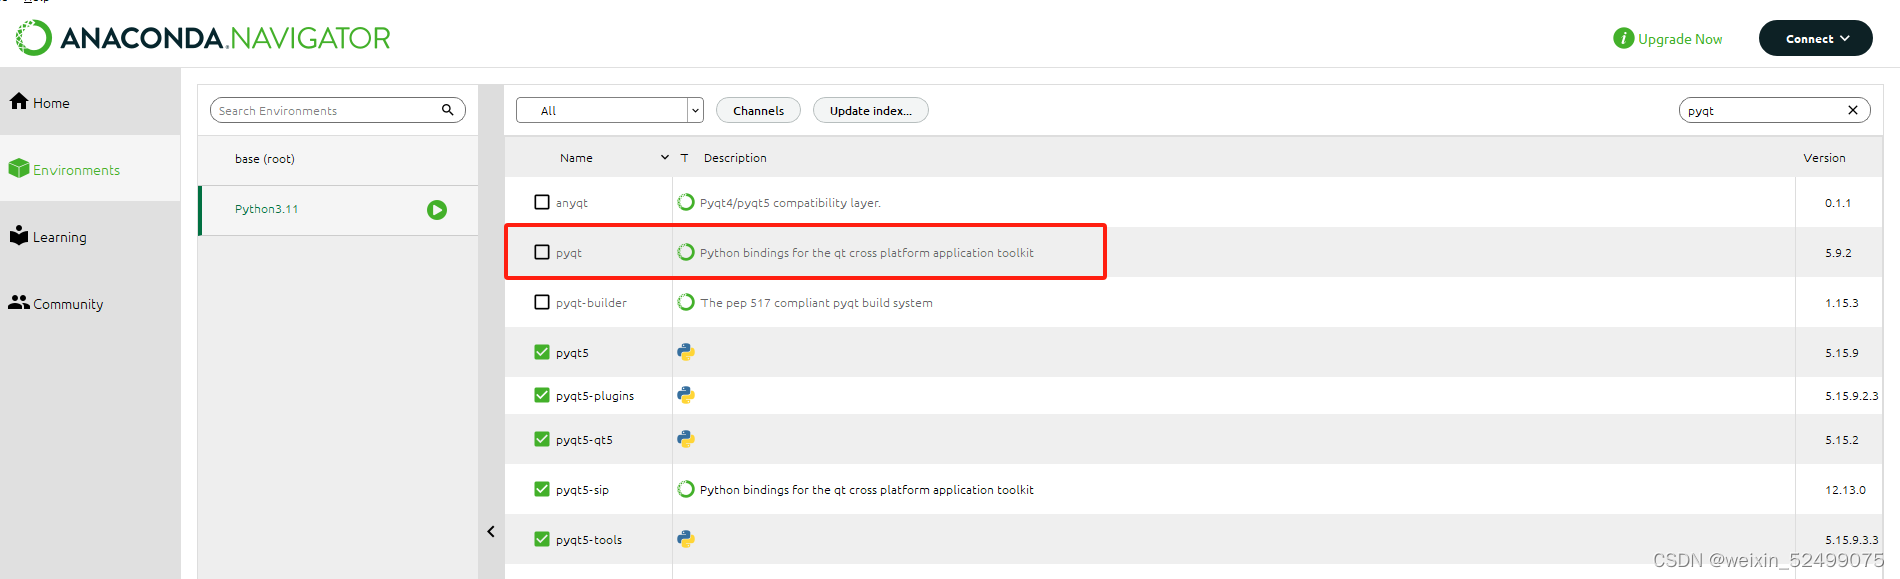This screenshot has height=579, width=1900.
Task: Click the Version column header
Action: (1824, 158)
